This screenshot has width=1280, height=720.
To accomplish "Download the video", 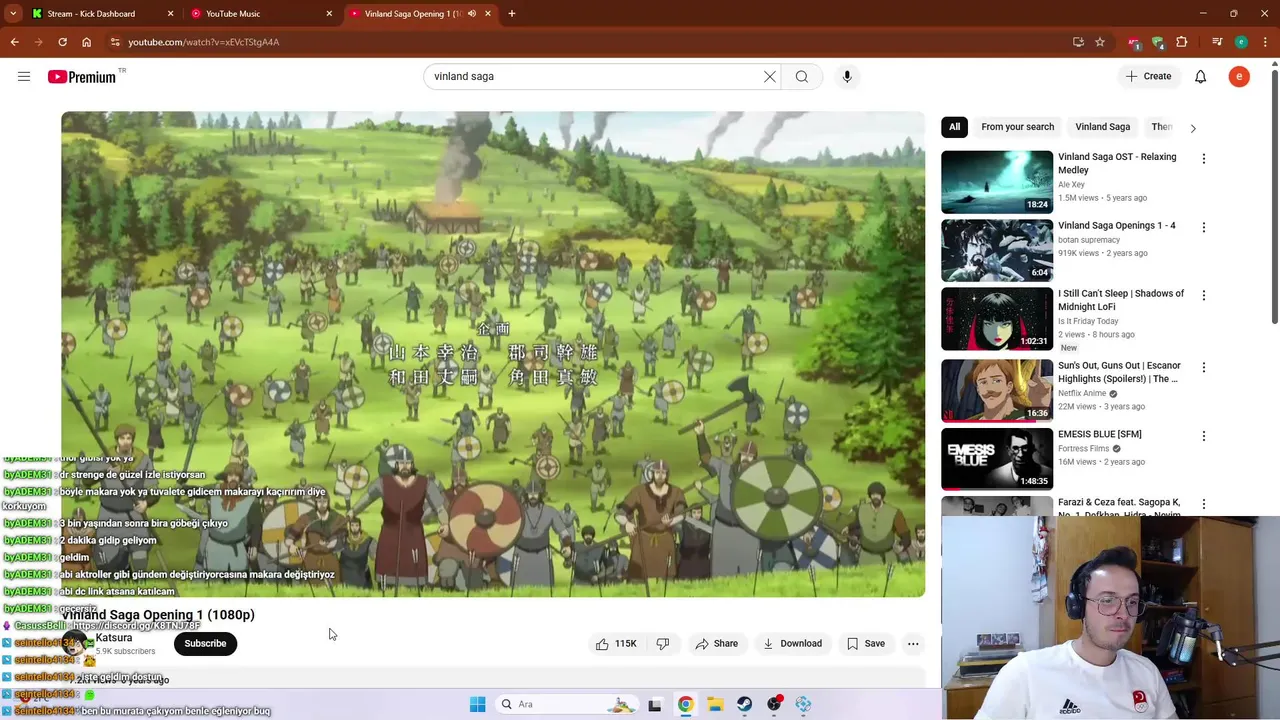I will point(792,644).
